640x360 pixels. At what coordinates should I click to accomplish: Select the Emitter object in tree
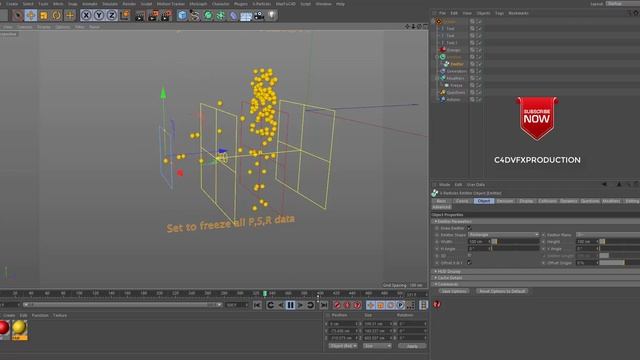tap(457, 64)
